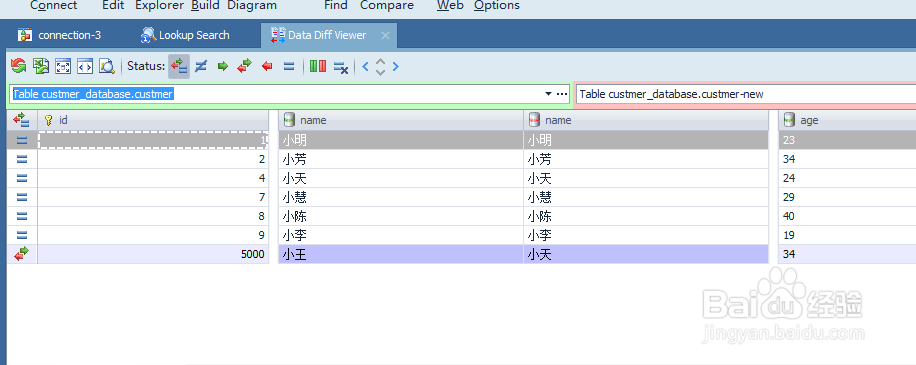Screen dimensions: 916x365
Task: Select the right name cell 小李
Action: coord(646,235)
